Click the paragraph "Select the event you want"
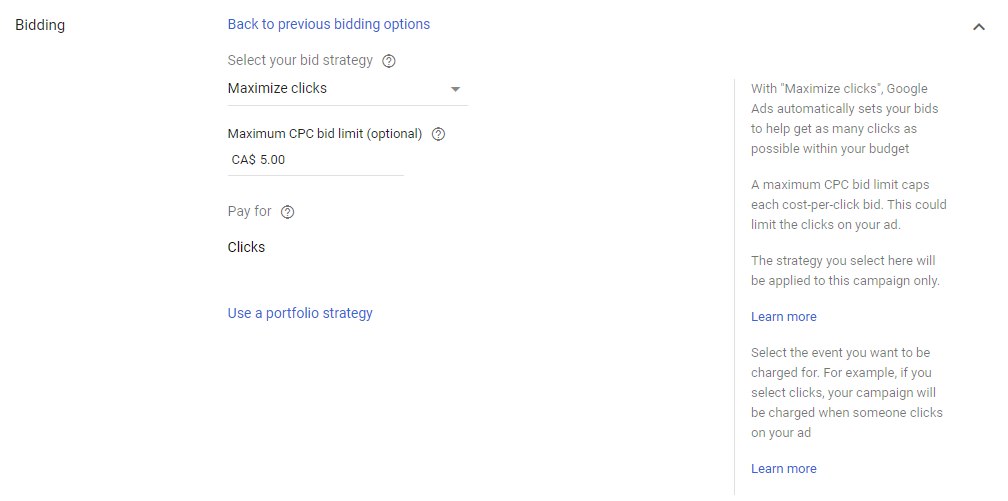 847,393
